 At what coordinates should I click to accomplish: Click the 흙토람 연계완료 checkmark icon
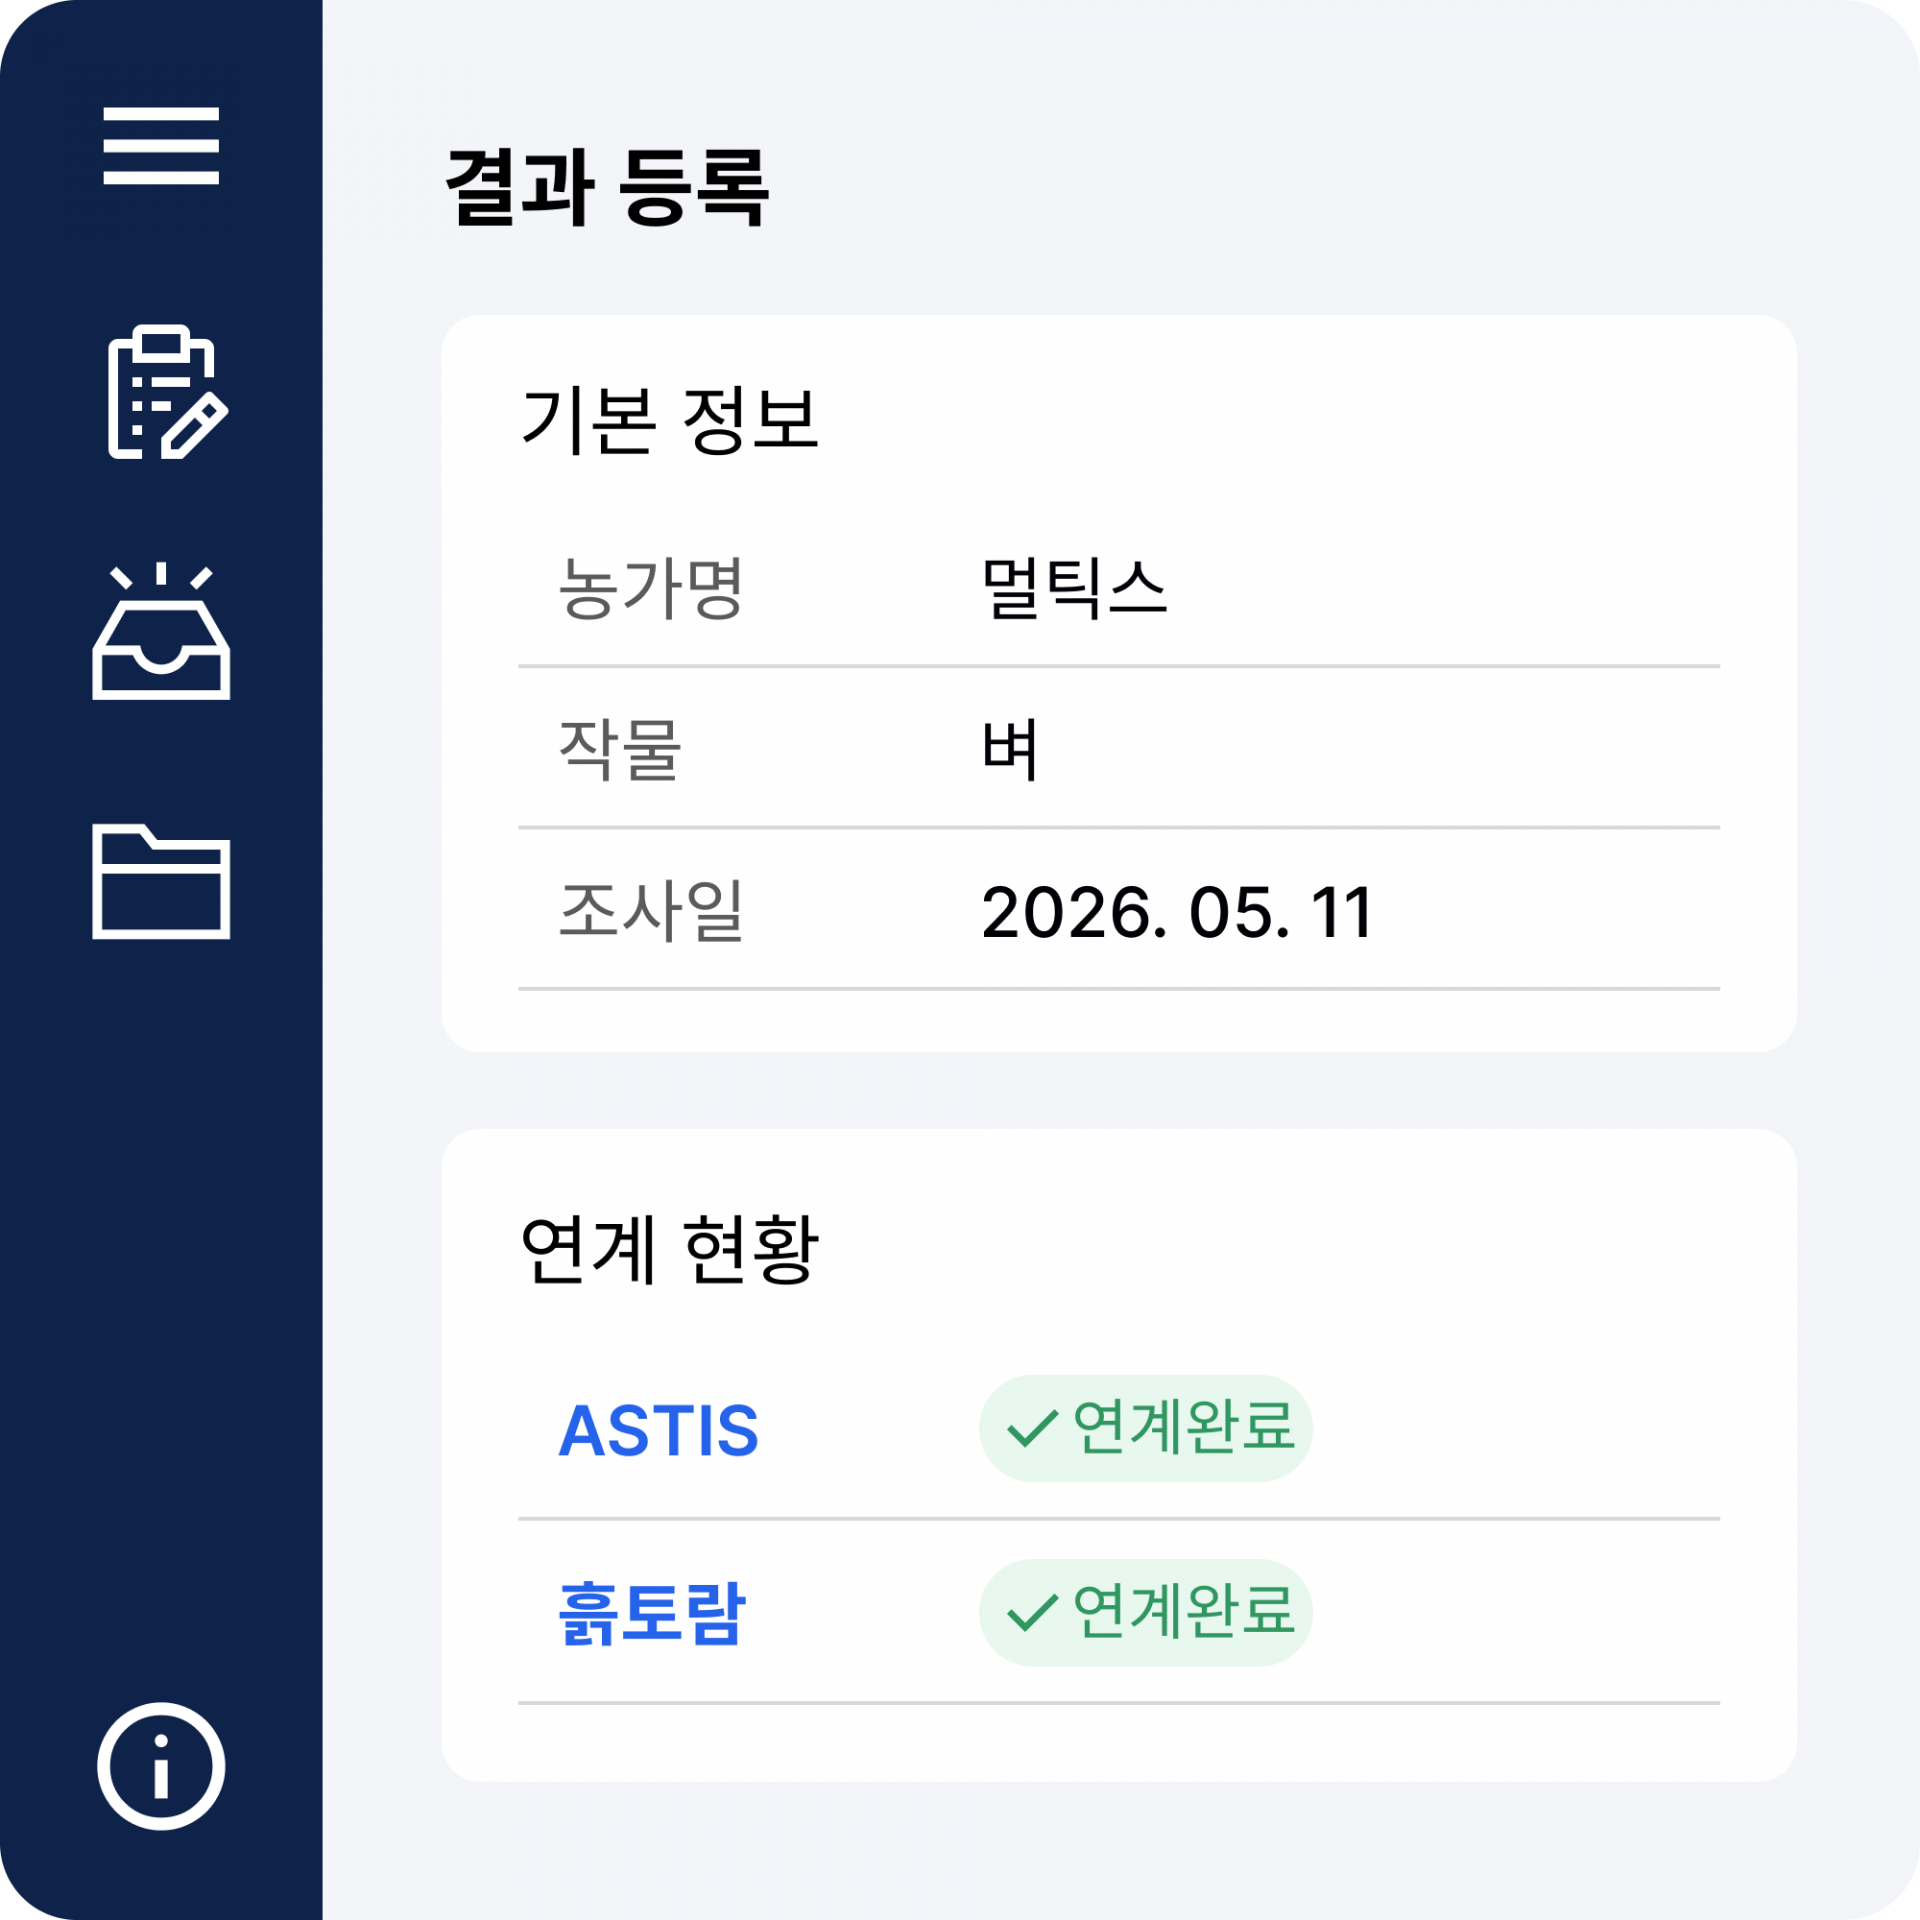click(1032, 1613)
